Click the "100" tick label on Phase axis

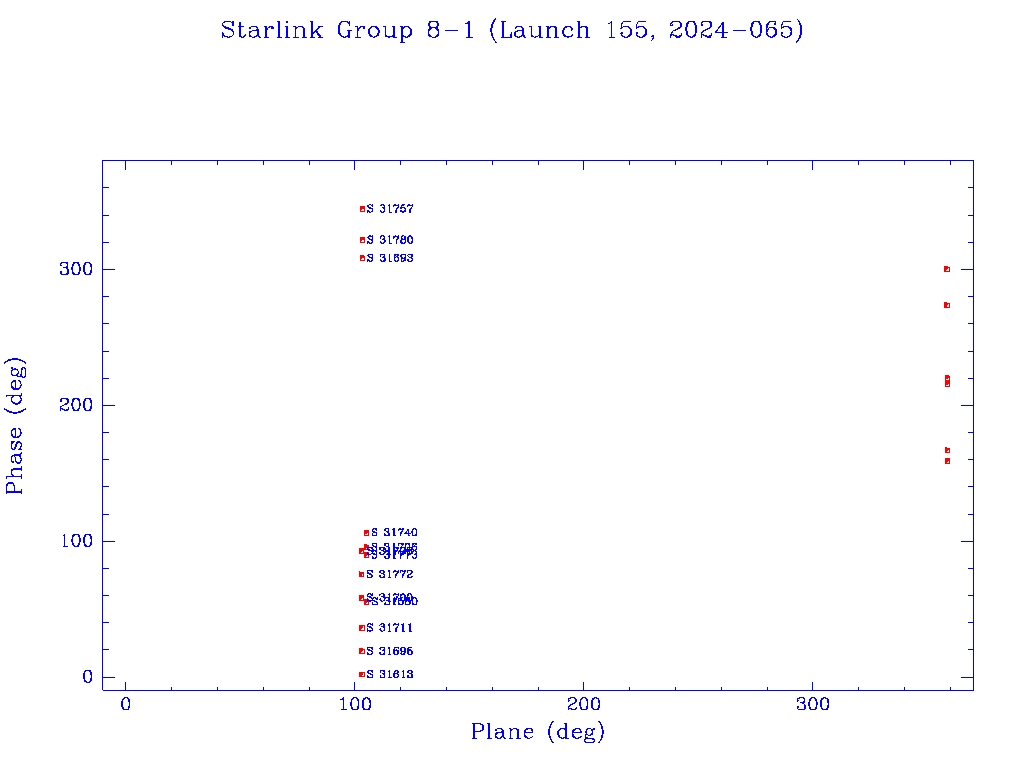[x=76, y=541]
